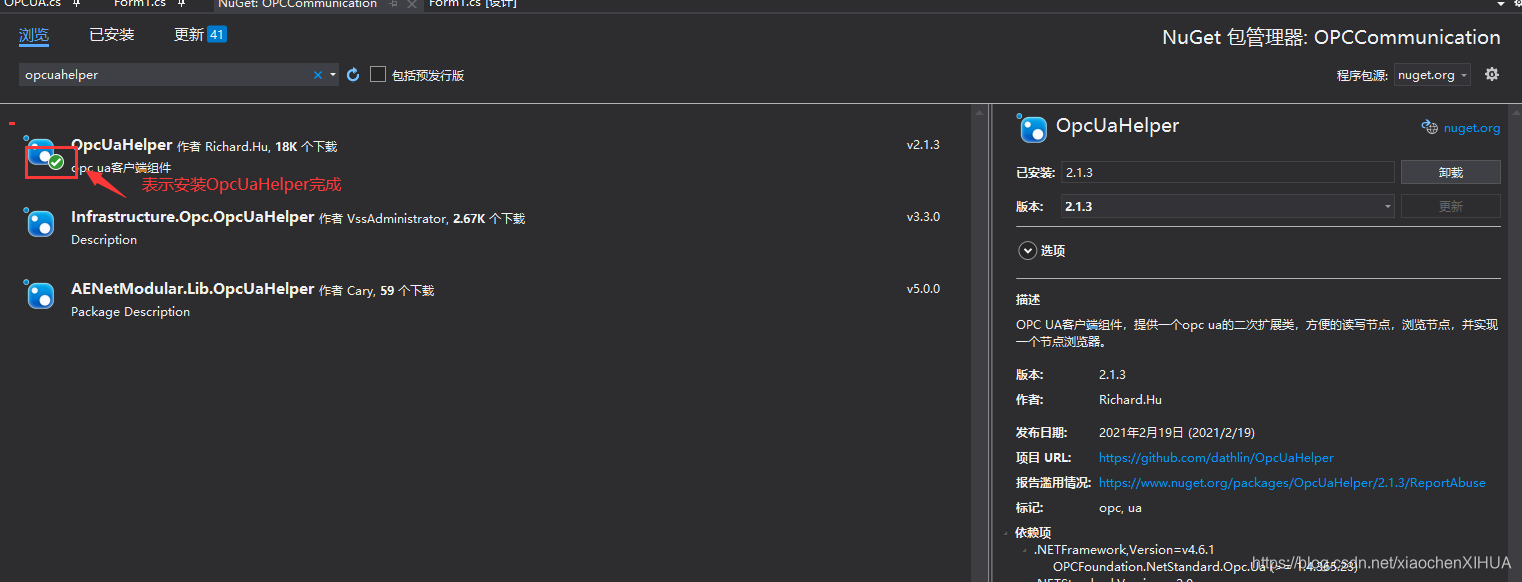
Task: Activate the NuGet: OPCCommunication document tab
Action: (298, 4)
